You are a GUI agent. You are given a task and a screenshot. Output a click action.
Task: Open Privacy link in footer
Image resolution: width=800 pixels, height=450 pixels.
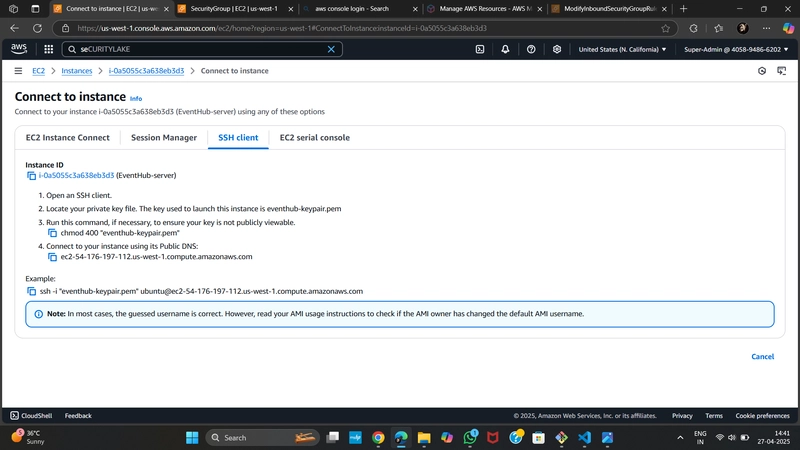682,416
